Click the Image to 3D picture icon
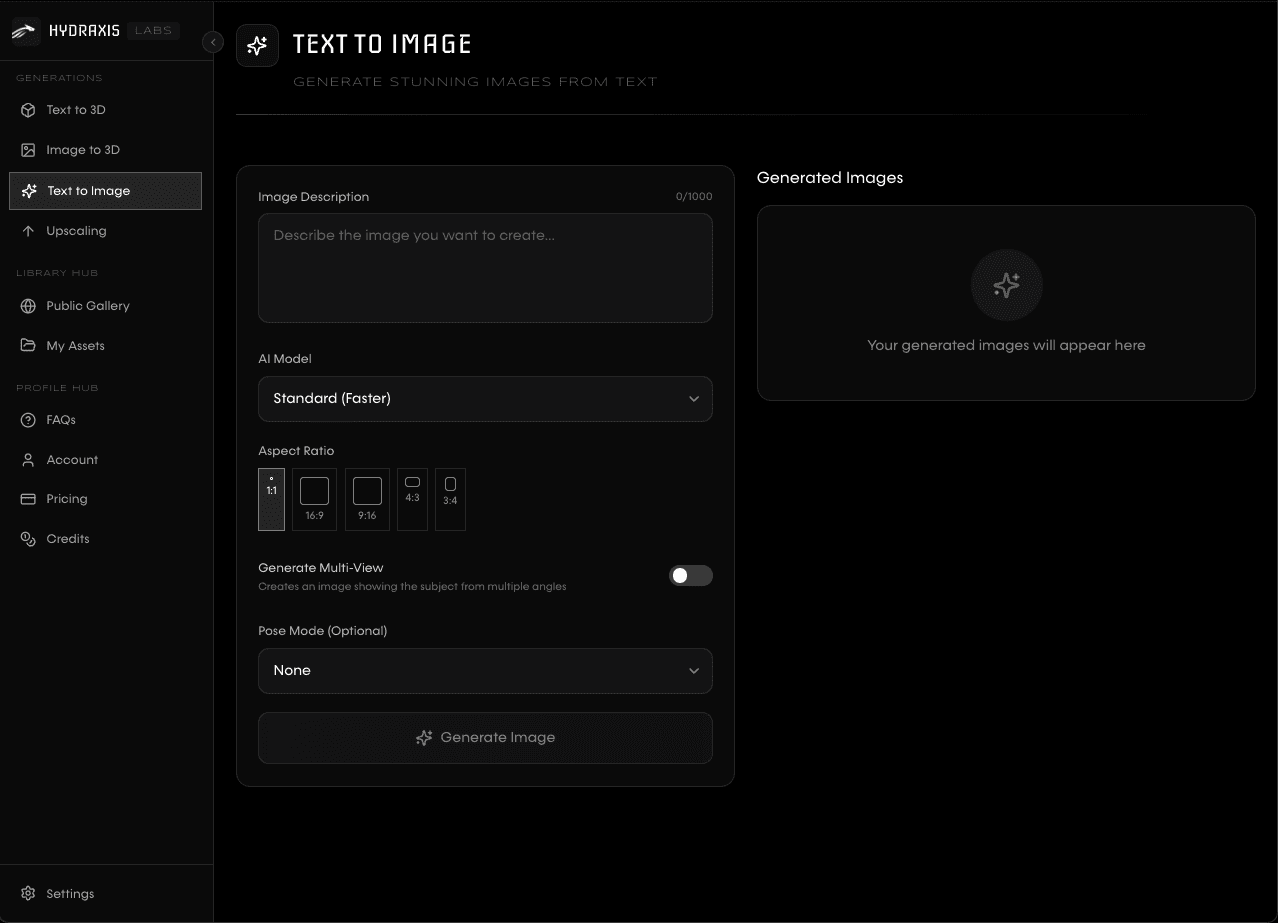 point(28,150)
